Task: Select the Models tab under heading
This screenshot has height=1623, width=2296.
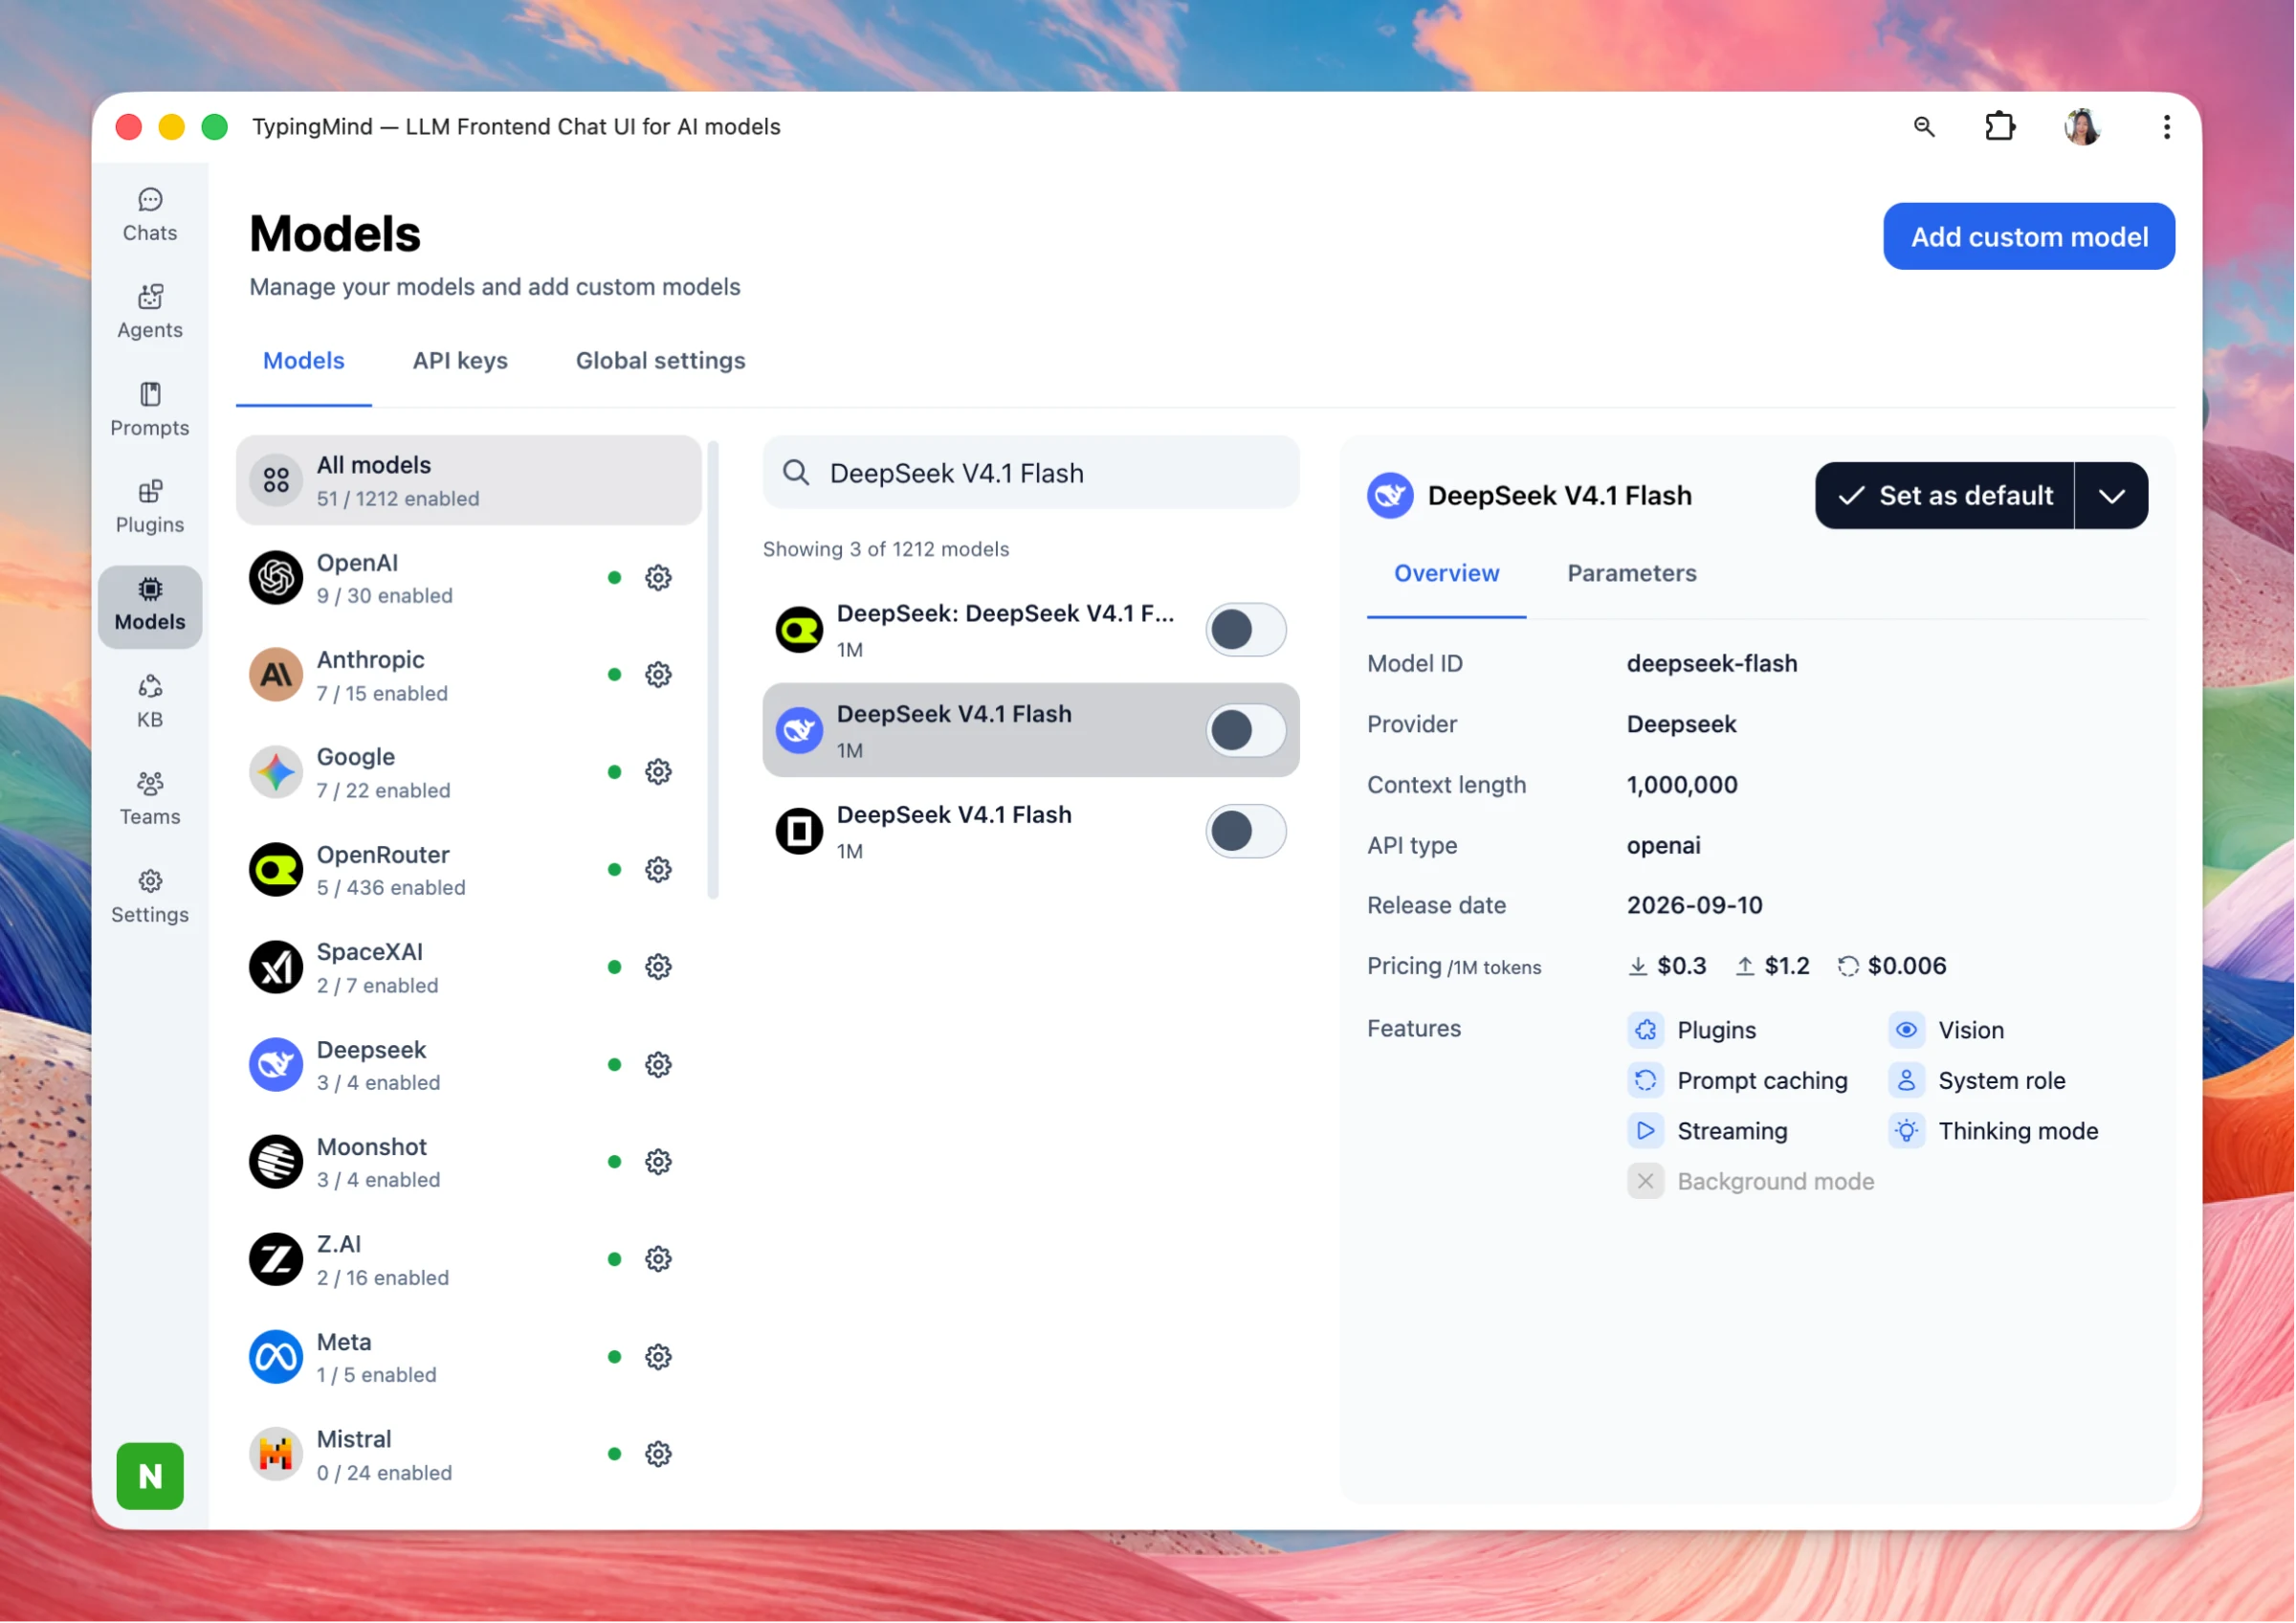Action: click(x=304, y=361)
